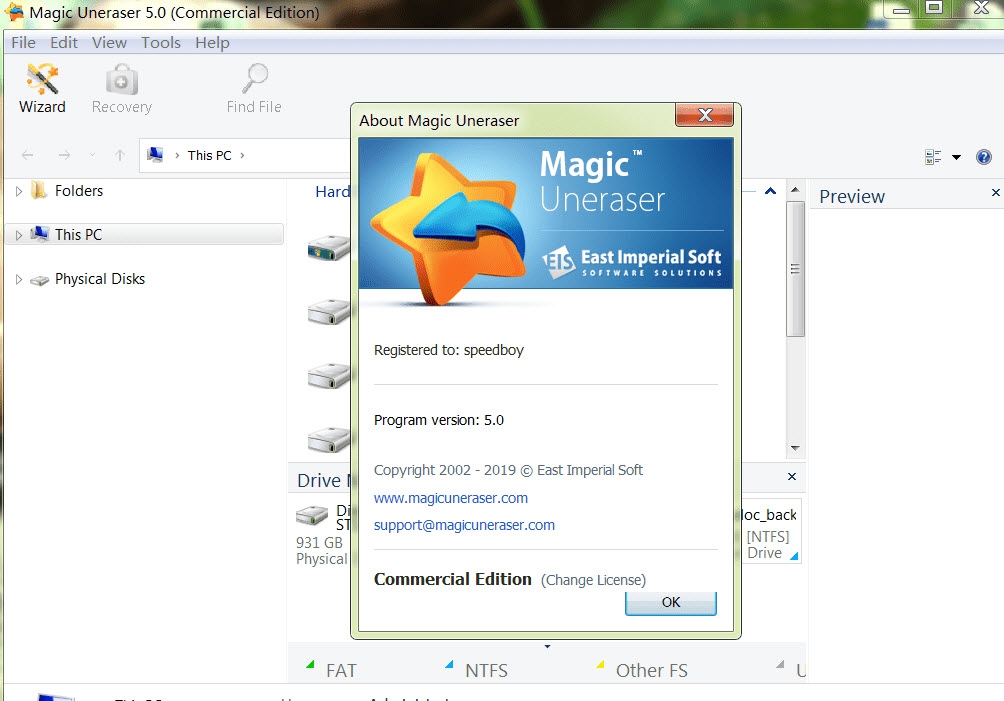Image resolution: width=1004 pixels, height=701 pixels.
Task: Open the Tools menu
Action: (x=161, y=43)
